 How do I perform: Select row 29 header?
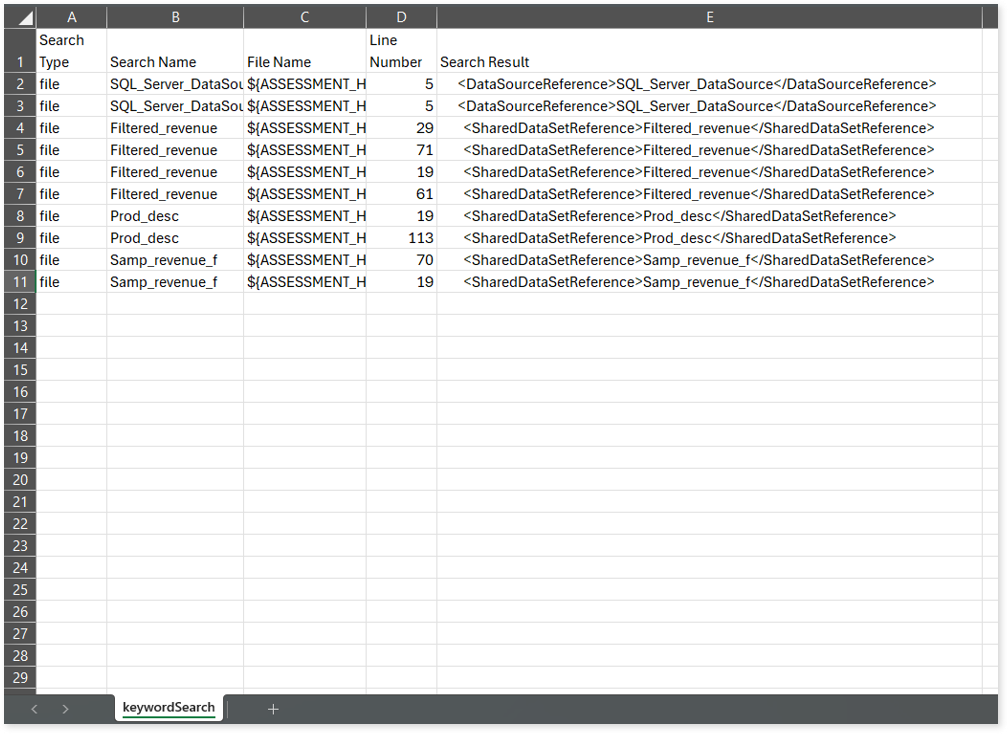pyautogui.click(x=20, y=678)
